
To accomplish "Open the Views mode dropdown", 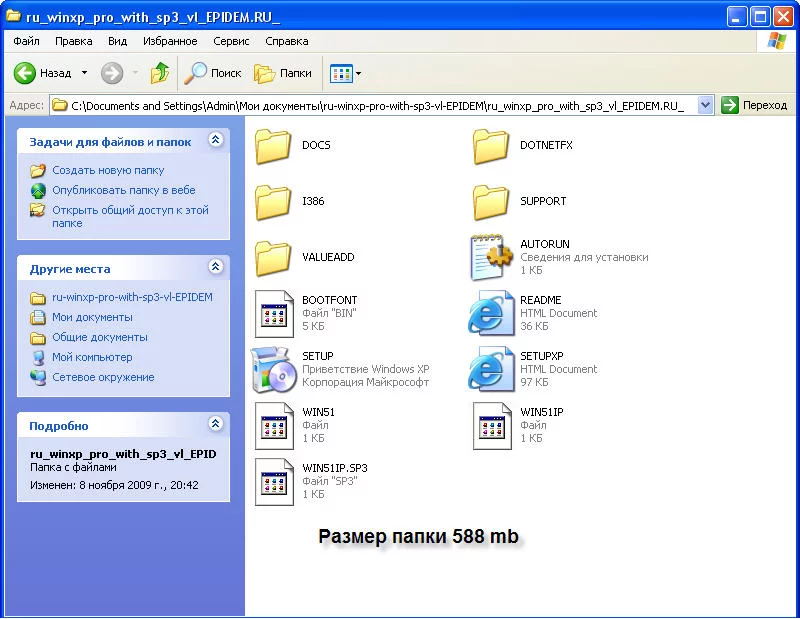I will click(345, 73).
